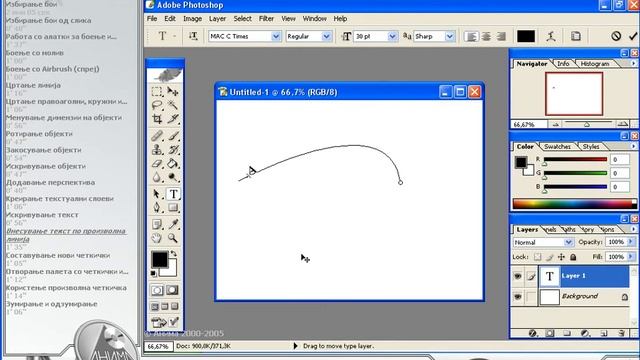Commit current text edits with checkmark

[x=633, y=36]
